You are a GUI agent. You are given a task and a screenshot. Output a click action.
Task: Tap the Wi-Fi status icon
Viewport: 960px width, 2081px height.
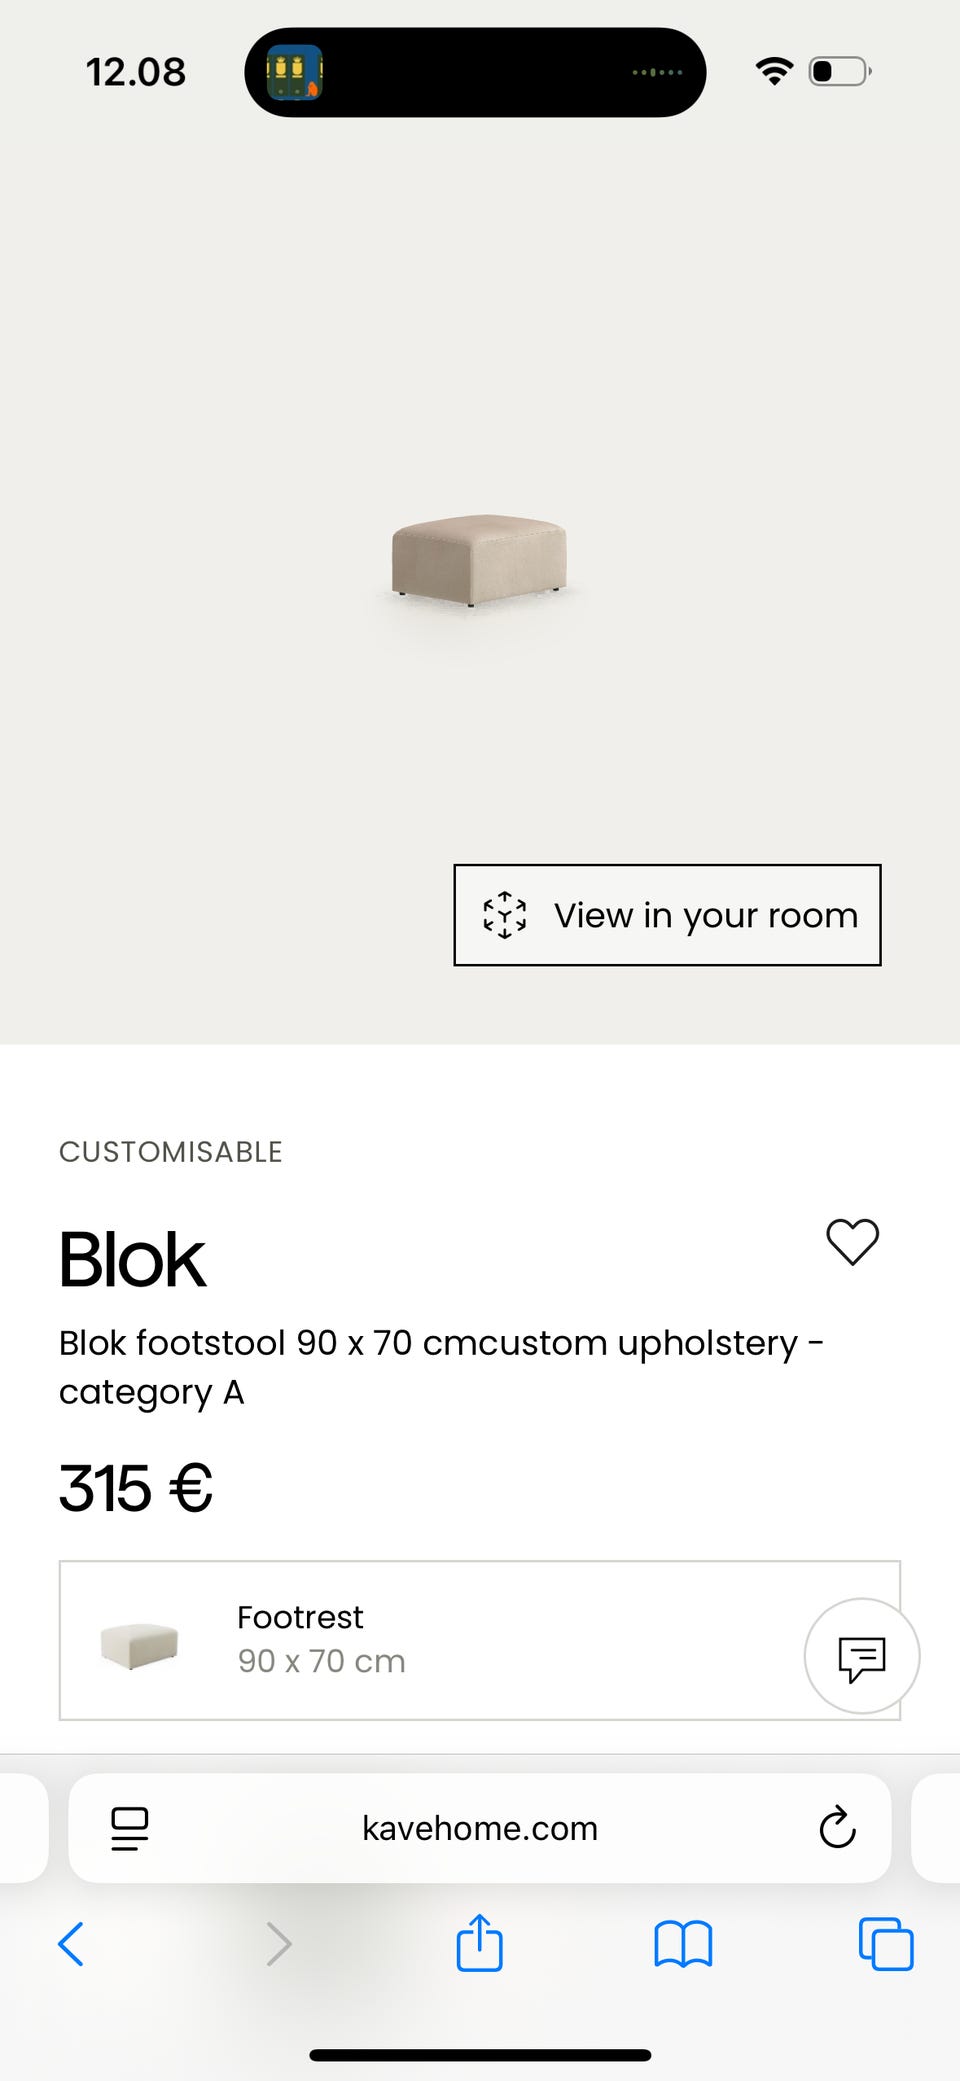tap(774, 72)
